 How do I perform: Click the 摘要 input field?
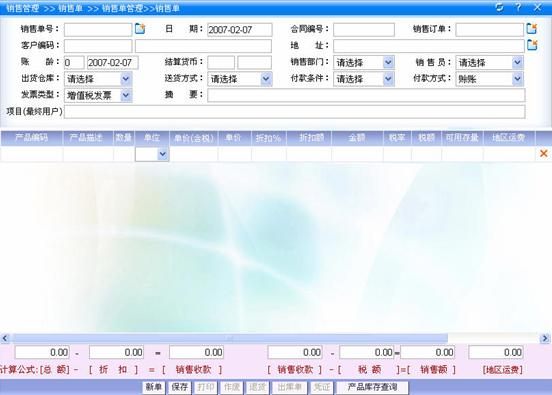pos(366,95)
